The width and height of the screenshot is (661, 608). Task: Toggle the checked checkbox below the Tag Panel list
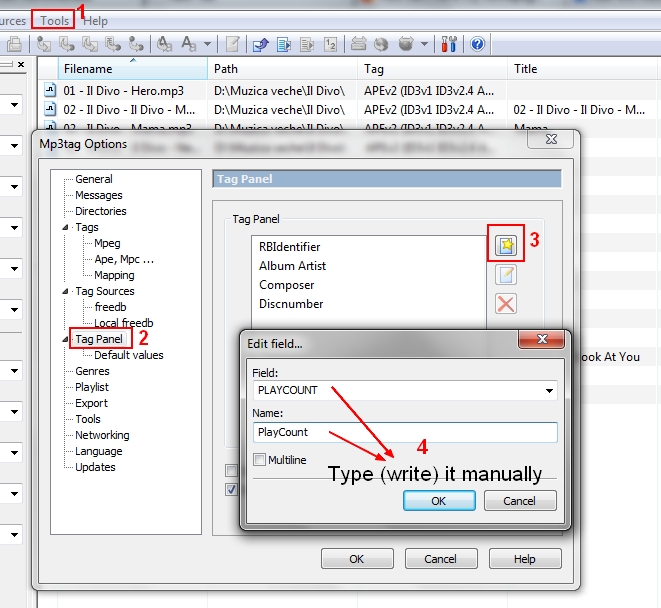(x=232, y=489)
